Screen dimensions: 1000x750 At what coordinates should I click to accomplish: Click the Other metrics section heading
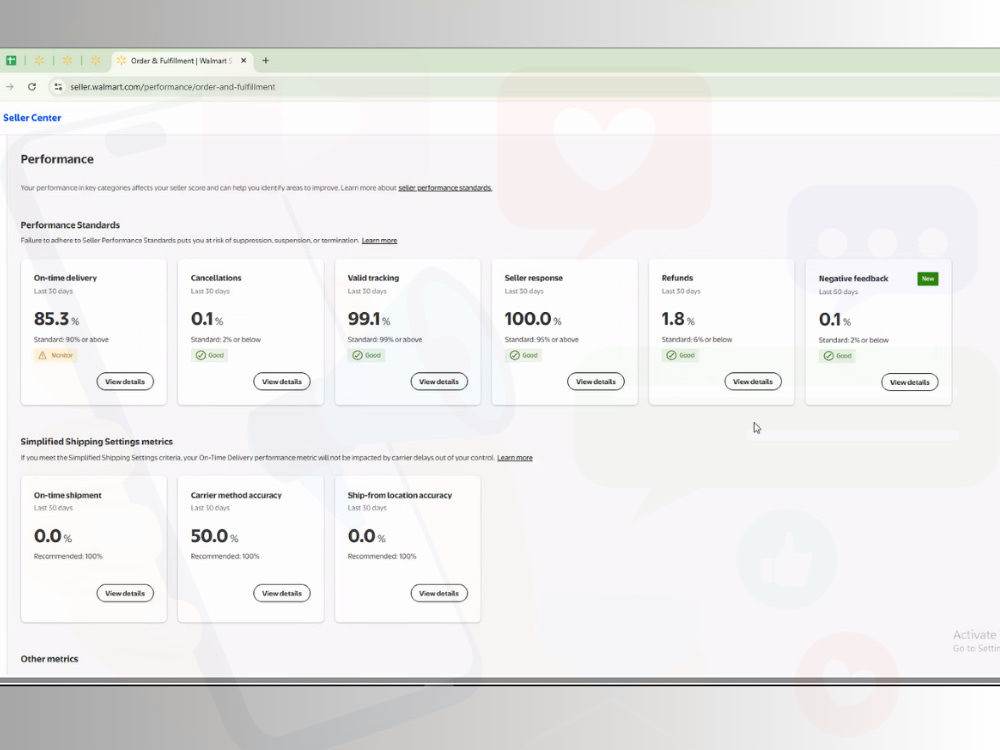click(x=49, y=659)
